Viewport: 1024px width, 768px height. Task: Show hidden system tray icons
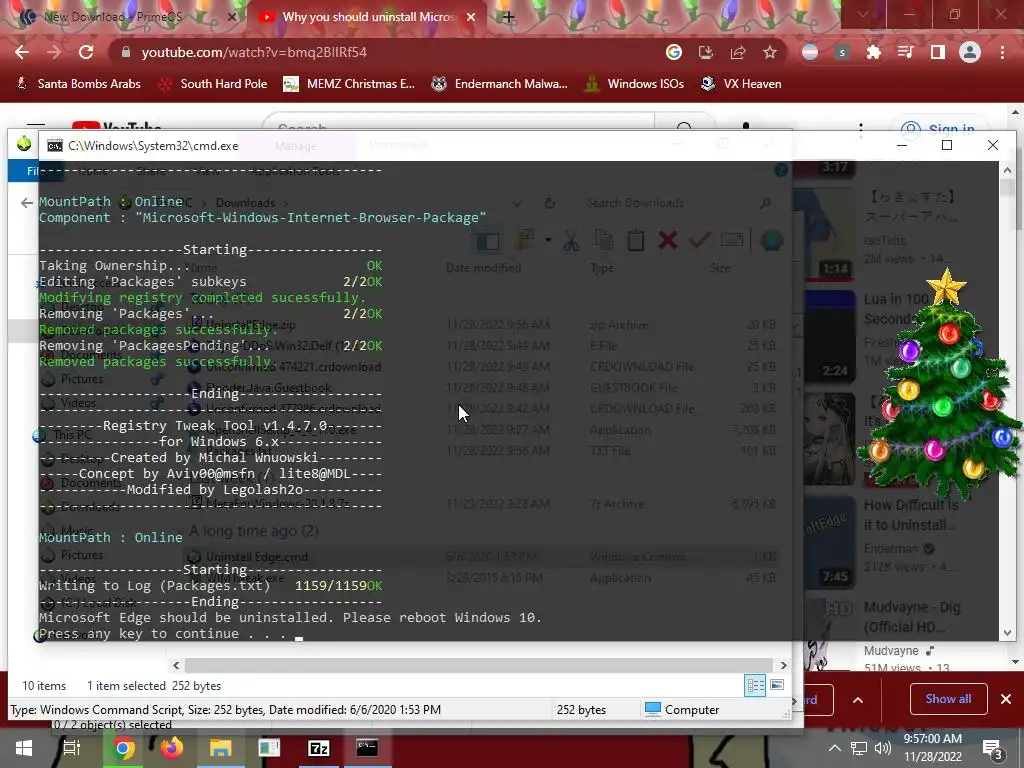coord(835,748)
